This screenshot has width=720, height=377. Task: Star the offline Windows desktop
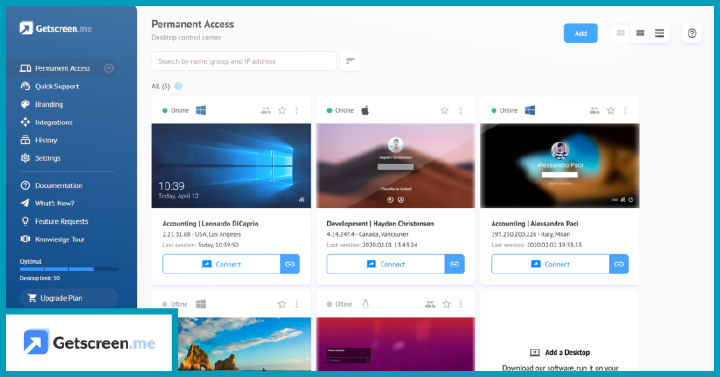click(282, 304)
